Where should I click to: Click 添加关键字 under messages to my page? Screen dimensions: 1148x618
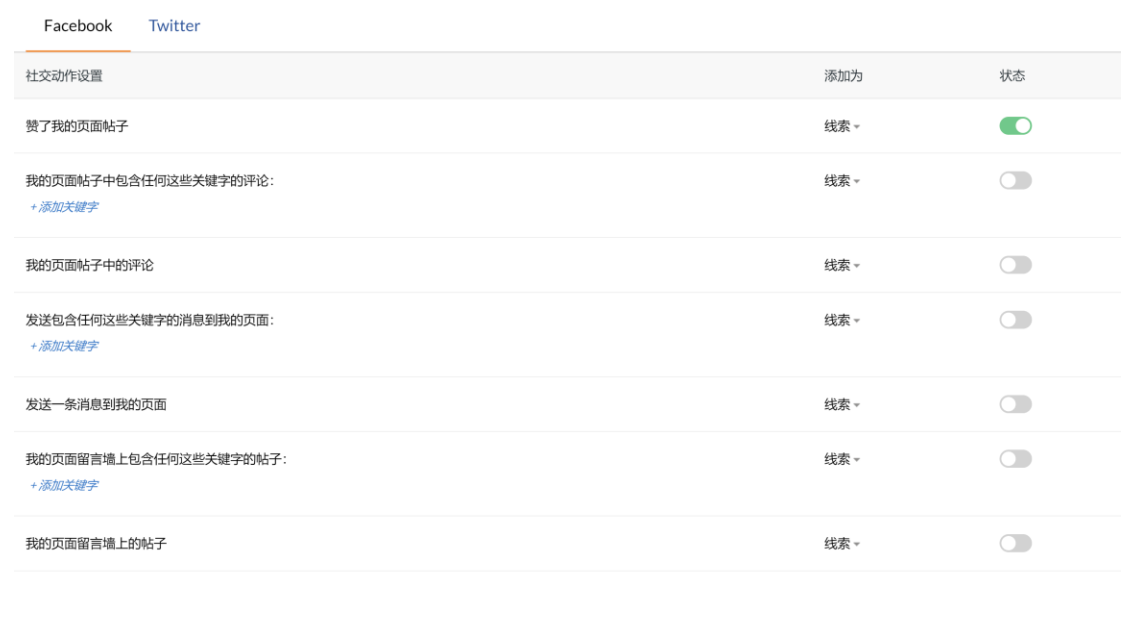pos(64,346)
